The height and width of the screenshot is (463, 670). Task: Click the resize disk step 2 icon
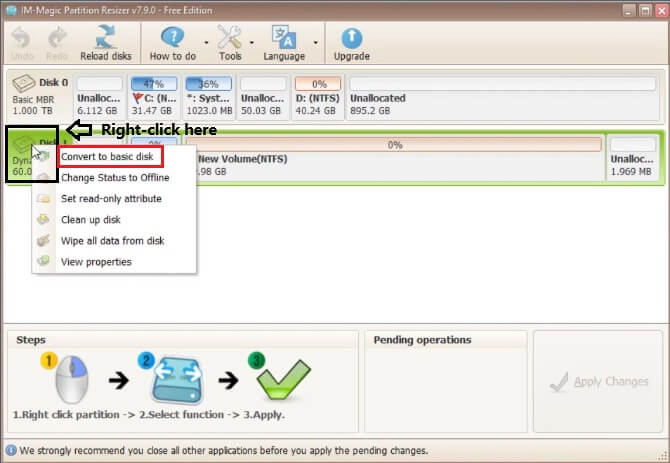point(177,380)
